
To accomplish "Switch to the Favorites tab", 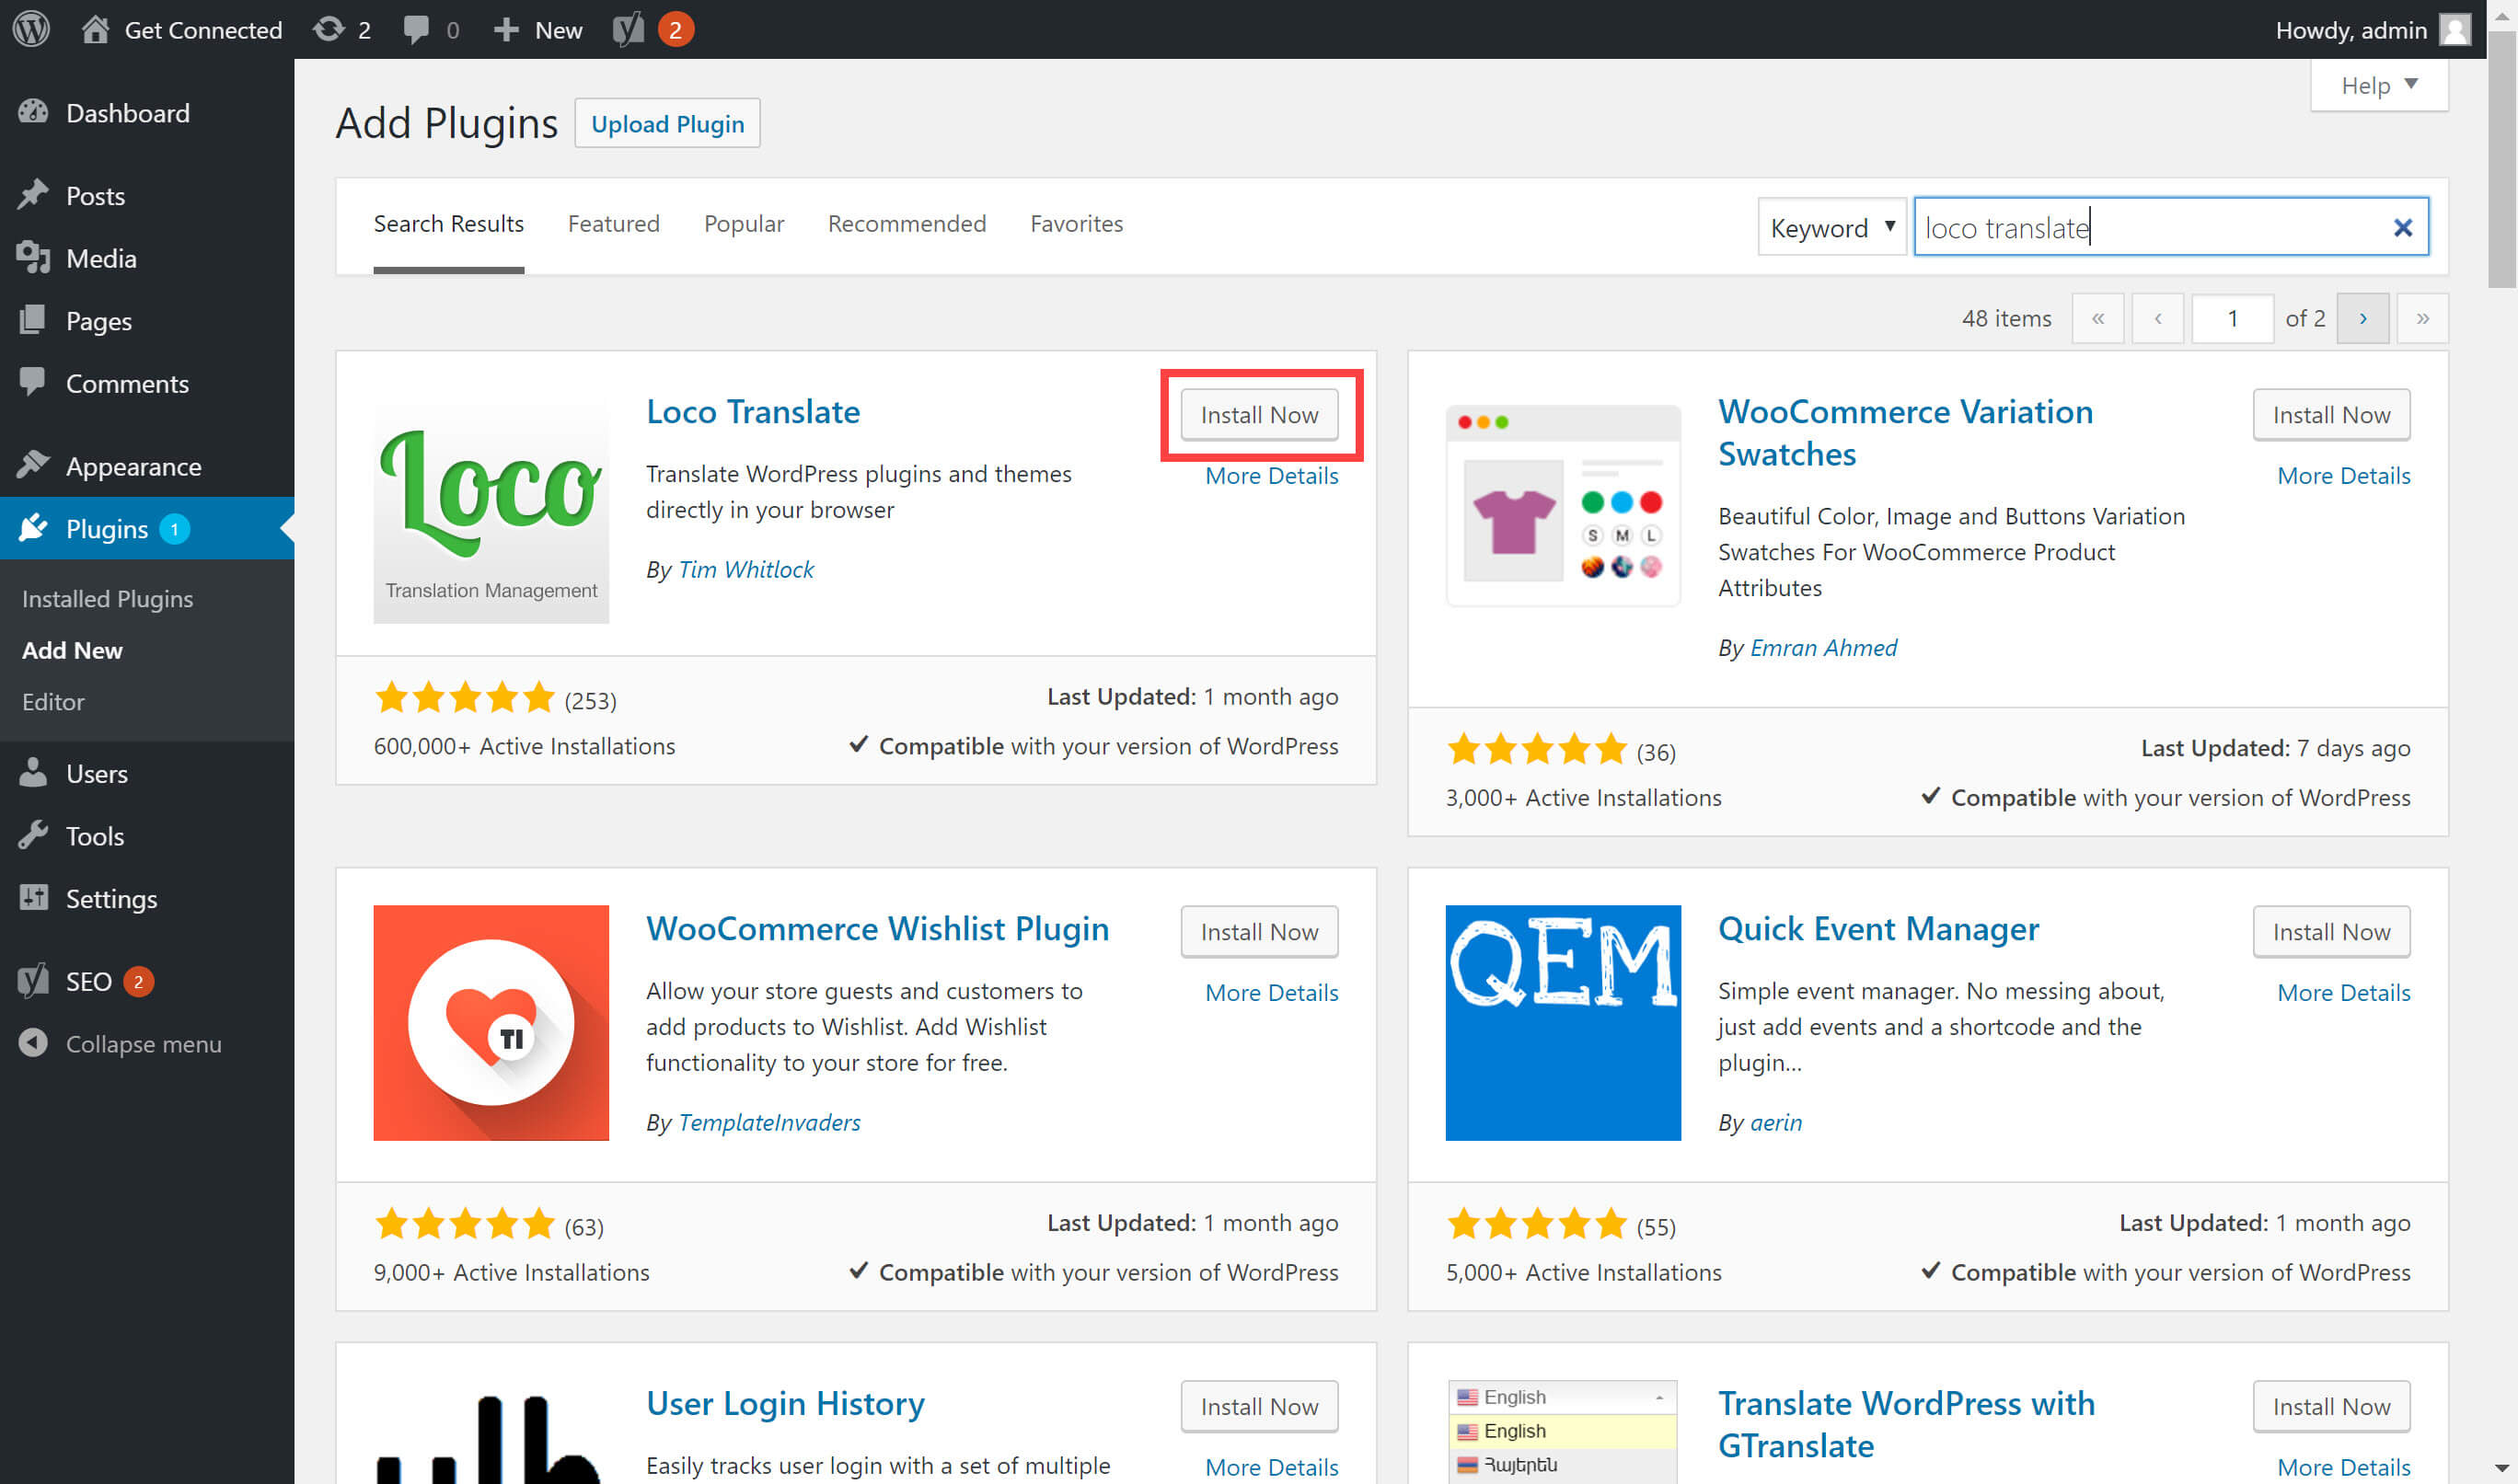I will point(1076,223).
